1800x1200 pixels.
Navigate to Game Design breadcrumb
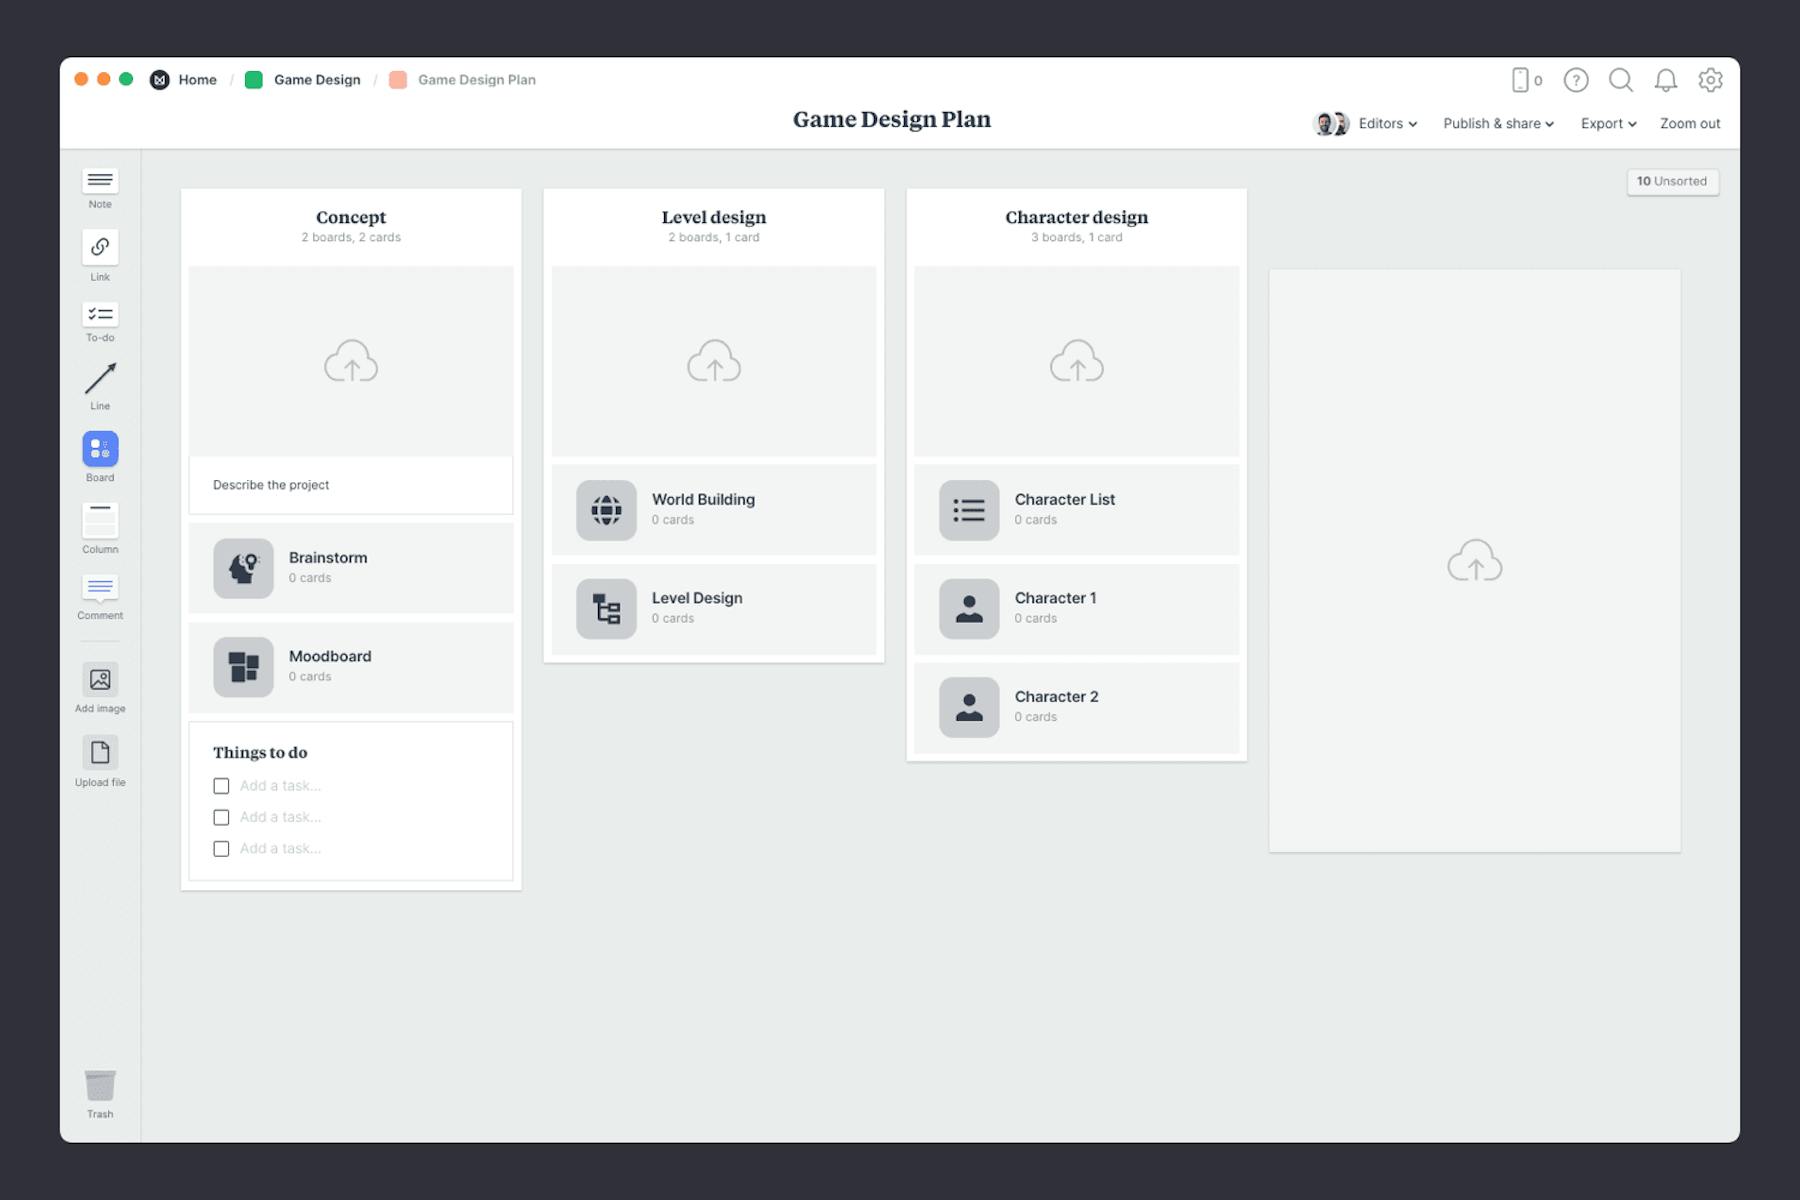point(316,79)
